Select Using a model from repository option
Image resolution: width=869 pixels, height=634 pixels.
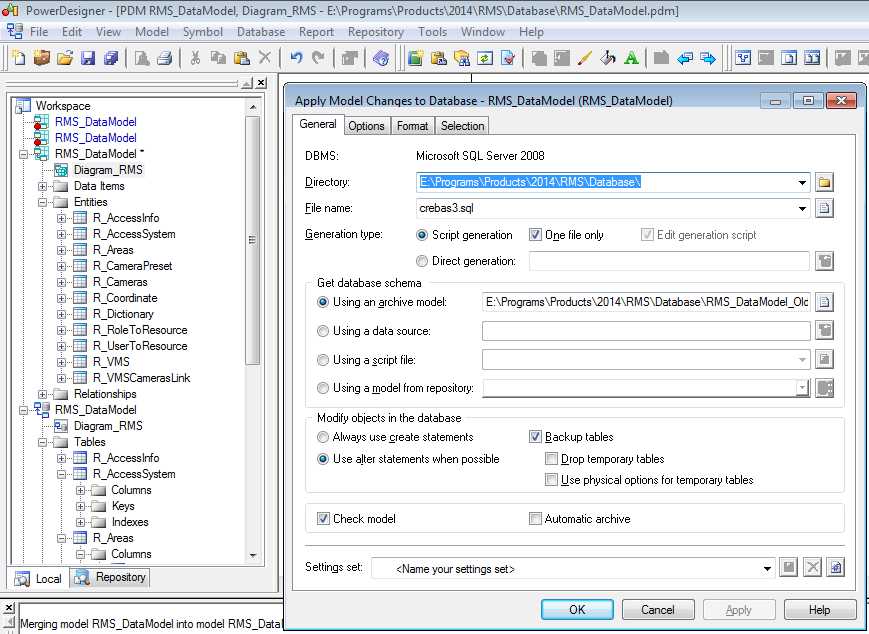coord(323,388)
